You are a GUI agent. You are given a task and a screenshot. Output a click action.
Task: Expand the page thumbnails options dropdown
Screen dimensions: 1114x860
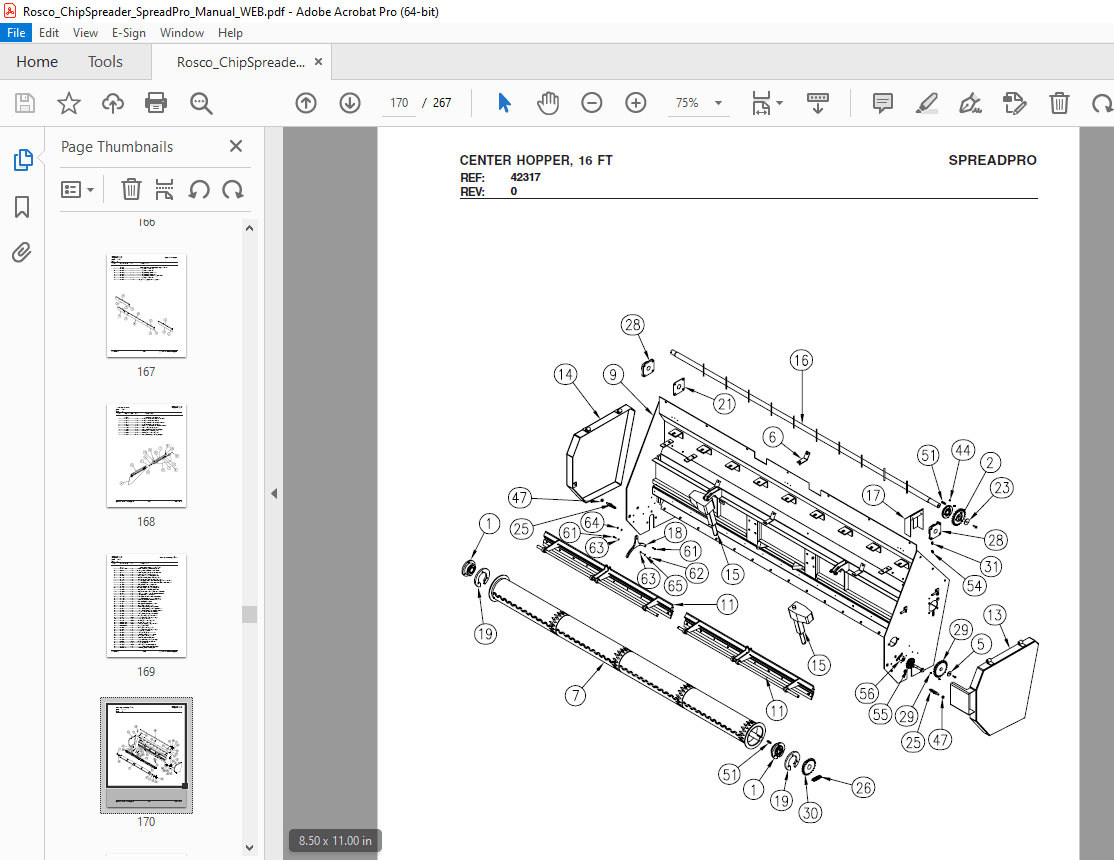tap(78, 189)
